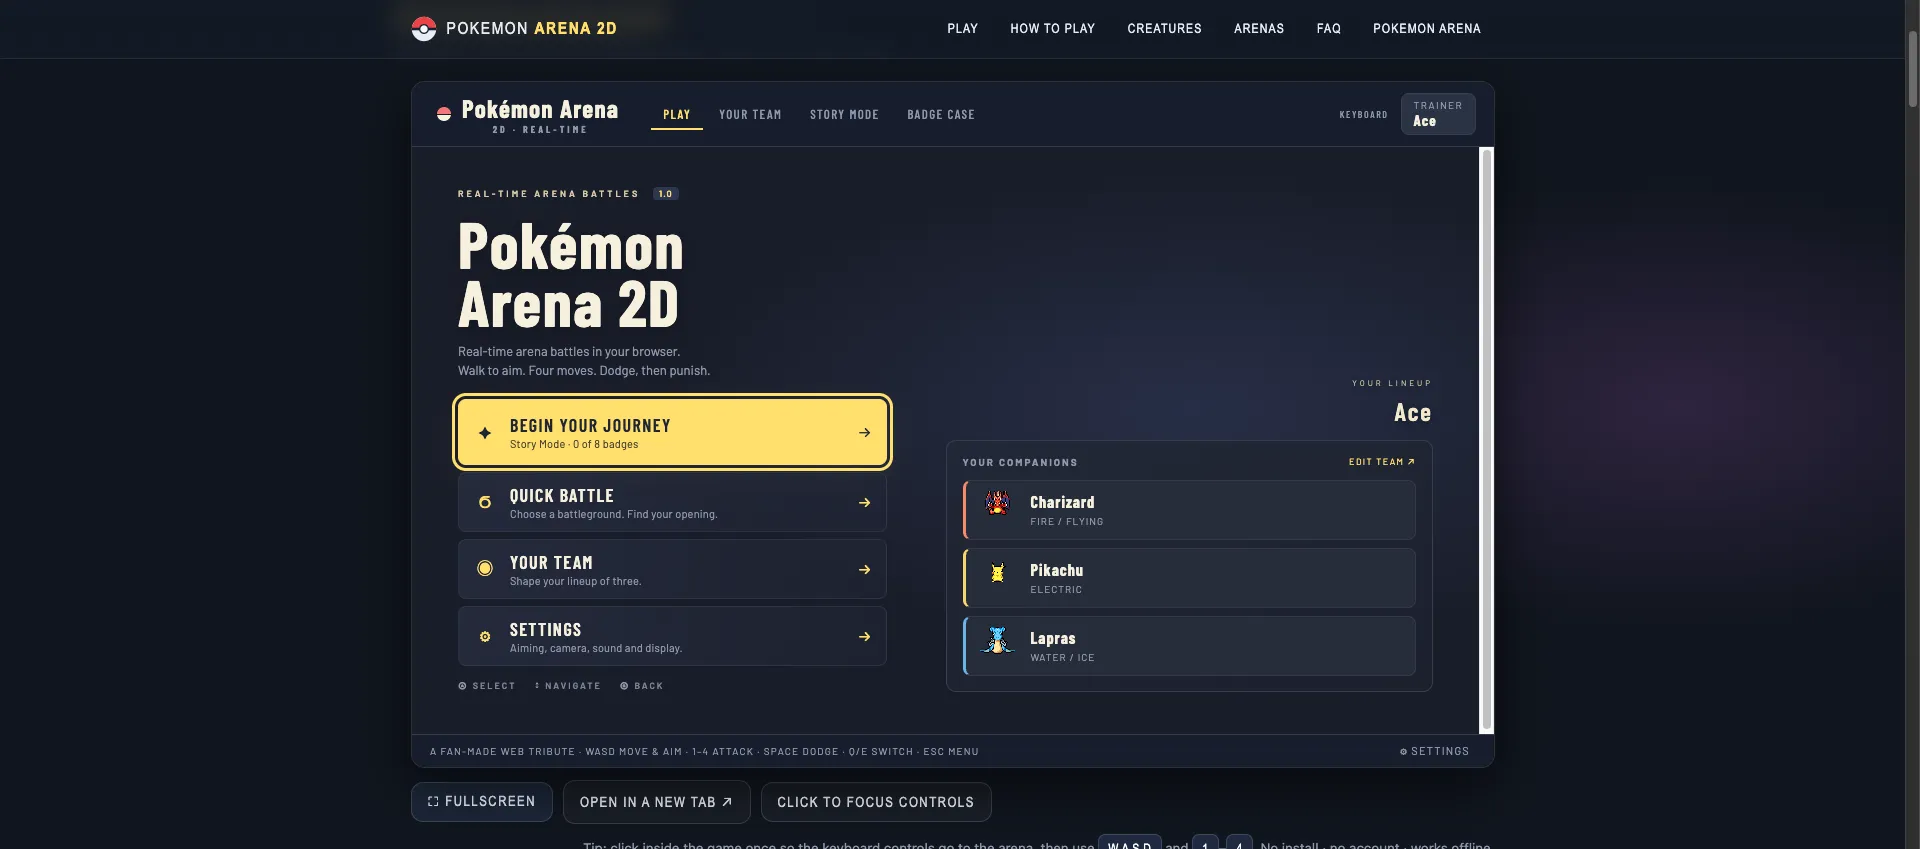The width and height of the screenshot is (1920, 849).
Task: Open Settings link in game footer
Action: 1434,752
